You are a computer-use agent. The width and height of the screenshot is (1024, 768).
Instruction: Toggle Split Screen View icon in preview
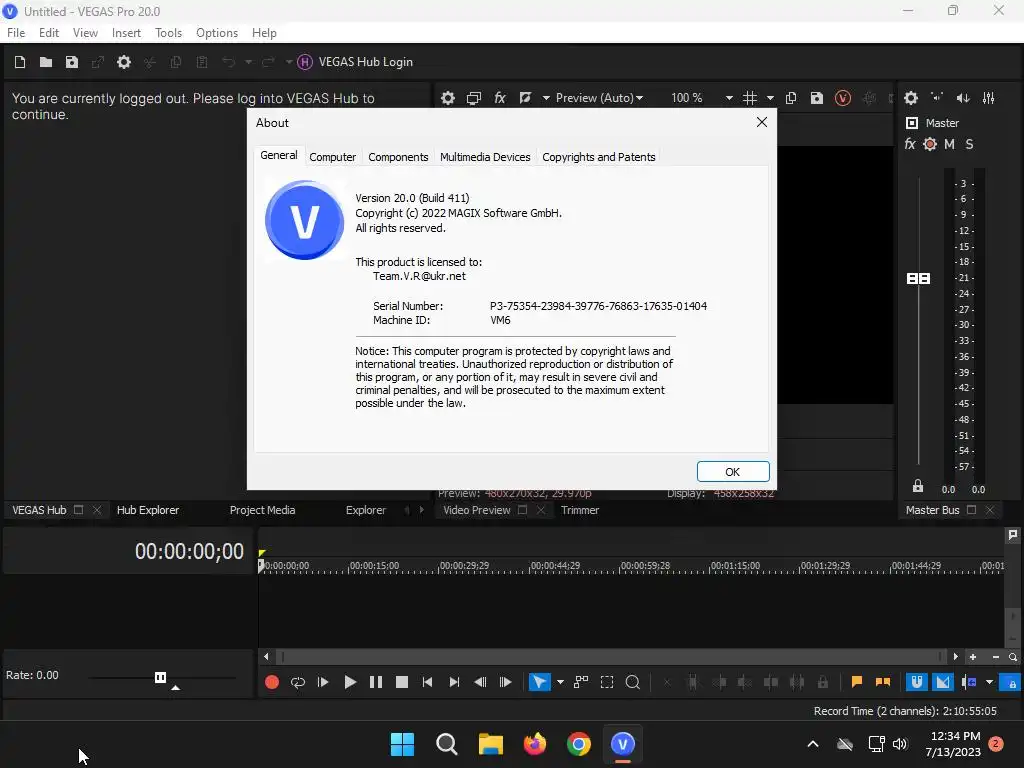coord(526,98)
